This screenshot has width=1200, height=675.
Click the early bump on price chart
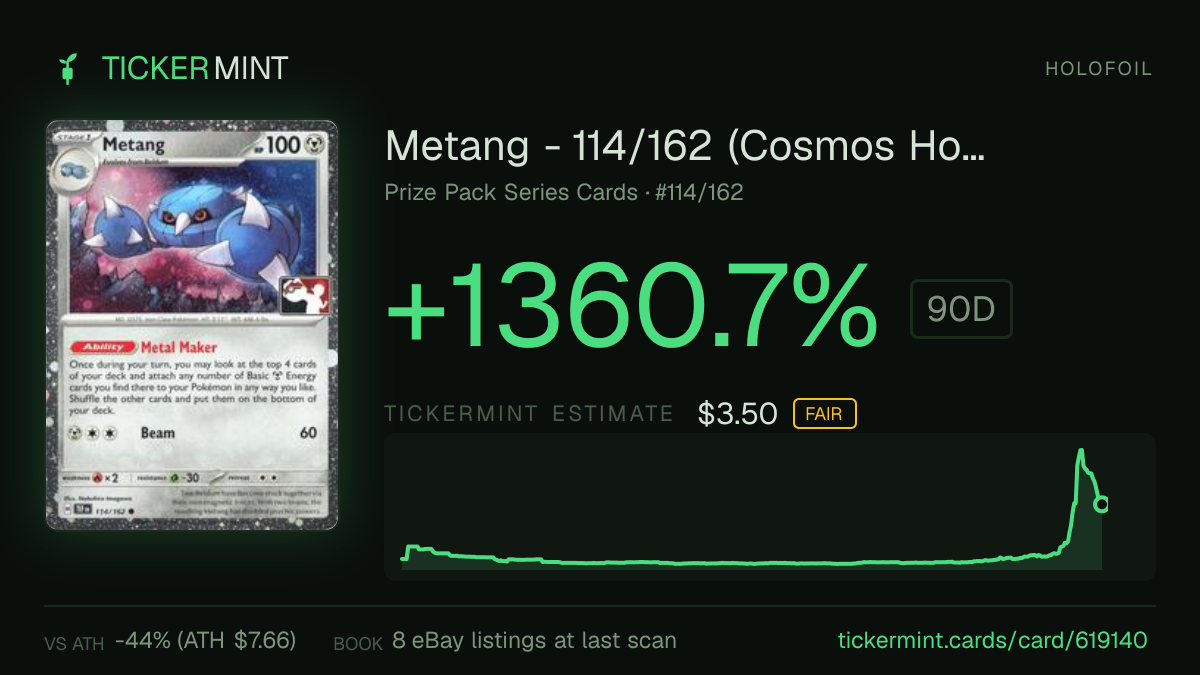(418, 549)
